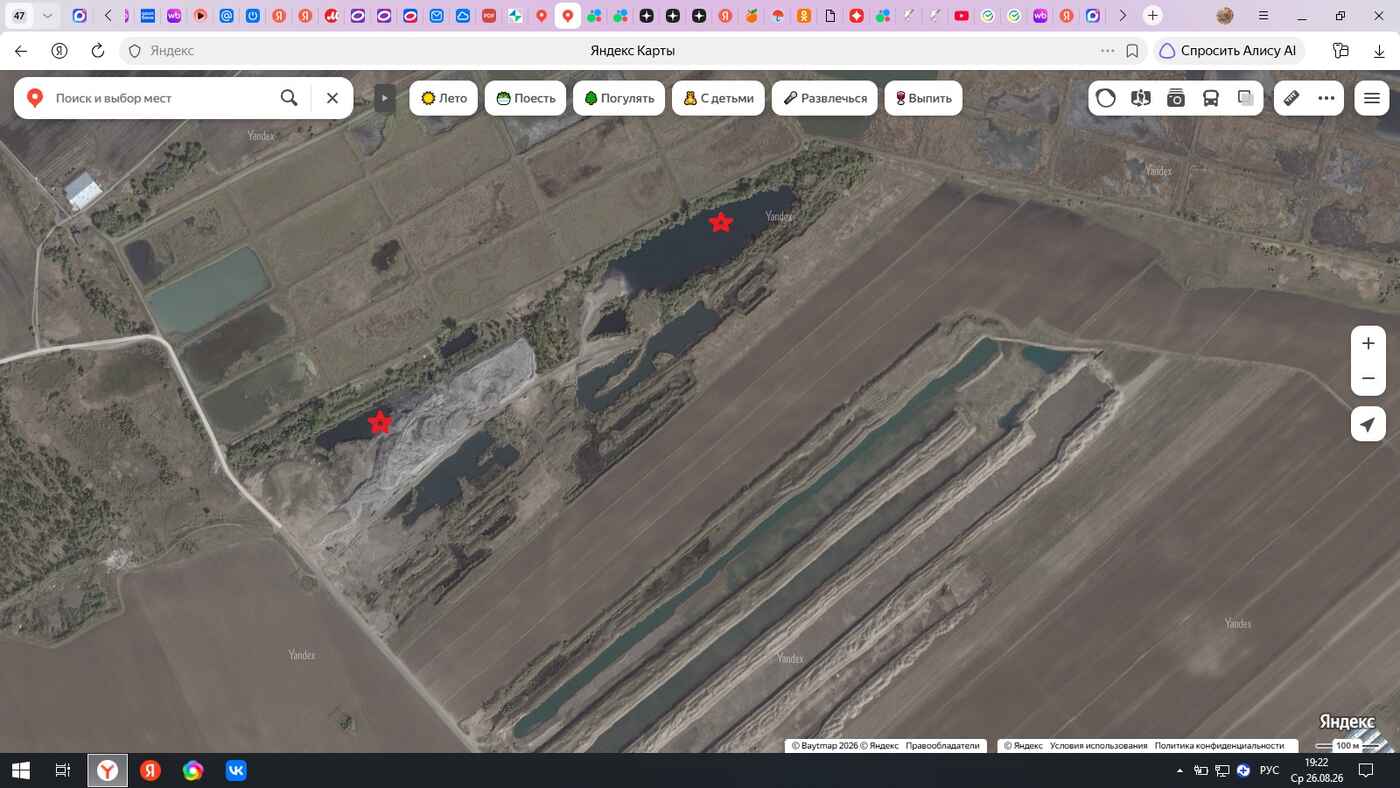
Task: Expand the tab groups dropdown chevron
Action: (47, 16)
